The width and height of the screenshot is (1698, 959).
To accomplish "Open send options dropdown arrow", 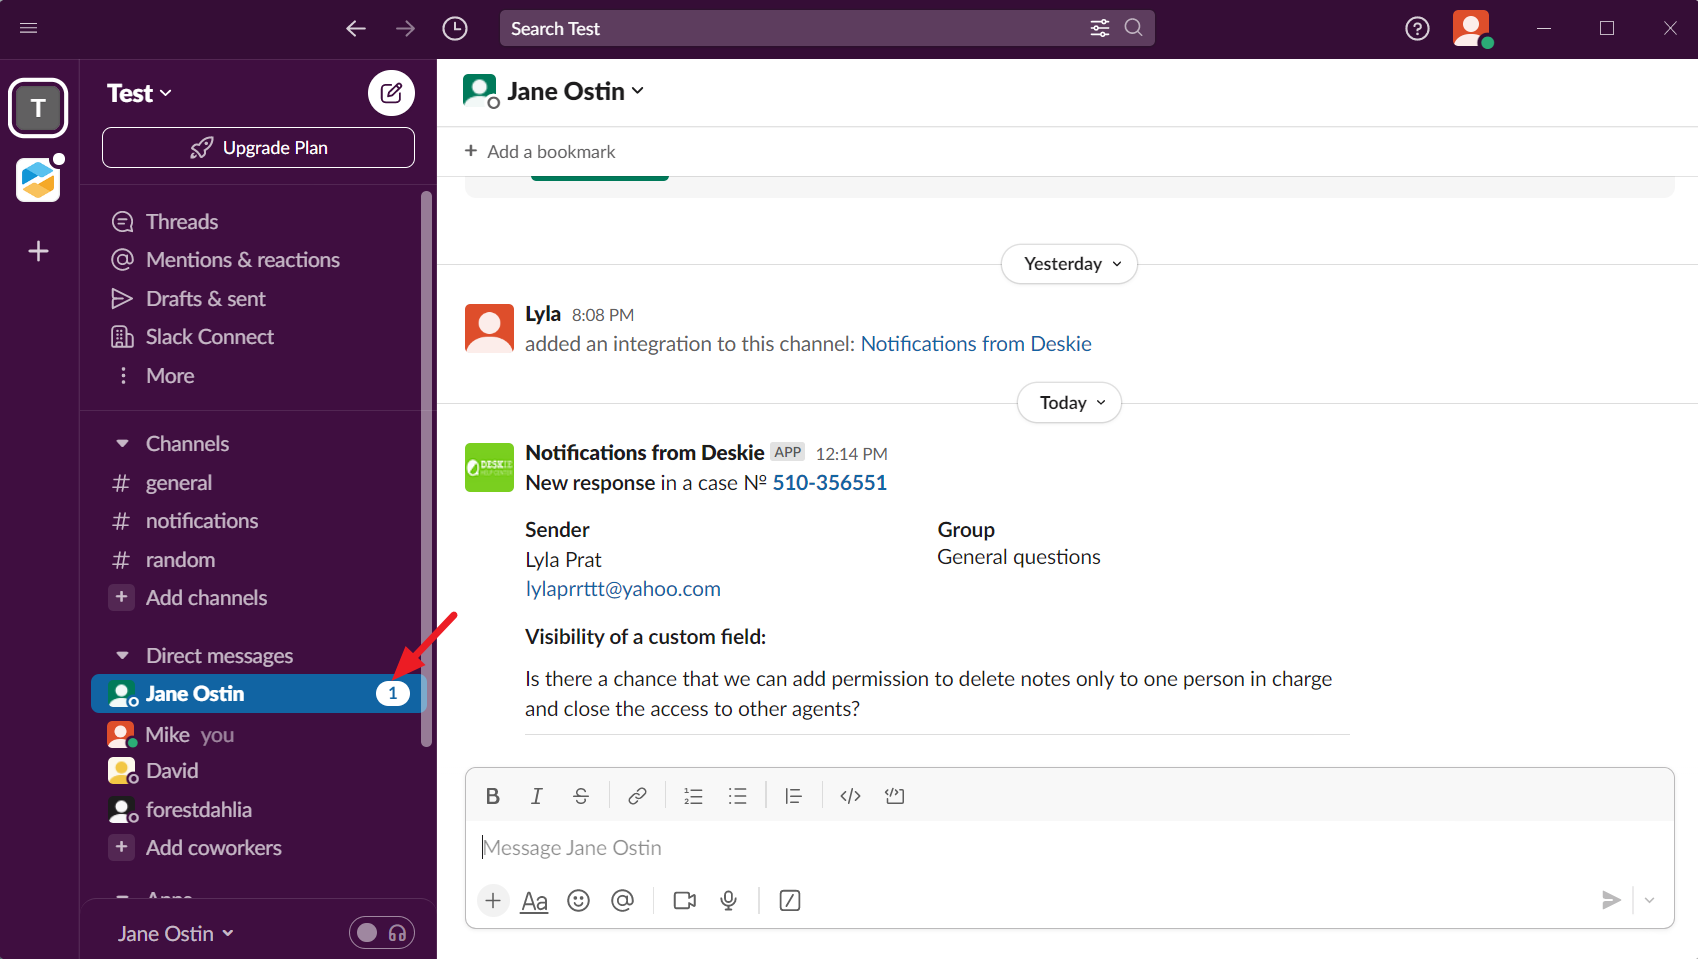I will click(1649, 900).
